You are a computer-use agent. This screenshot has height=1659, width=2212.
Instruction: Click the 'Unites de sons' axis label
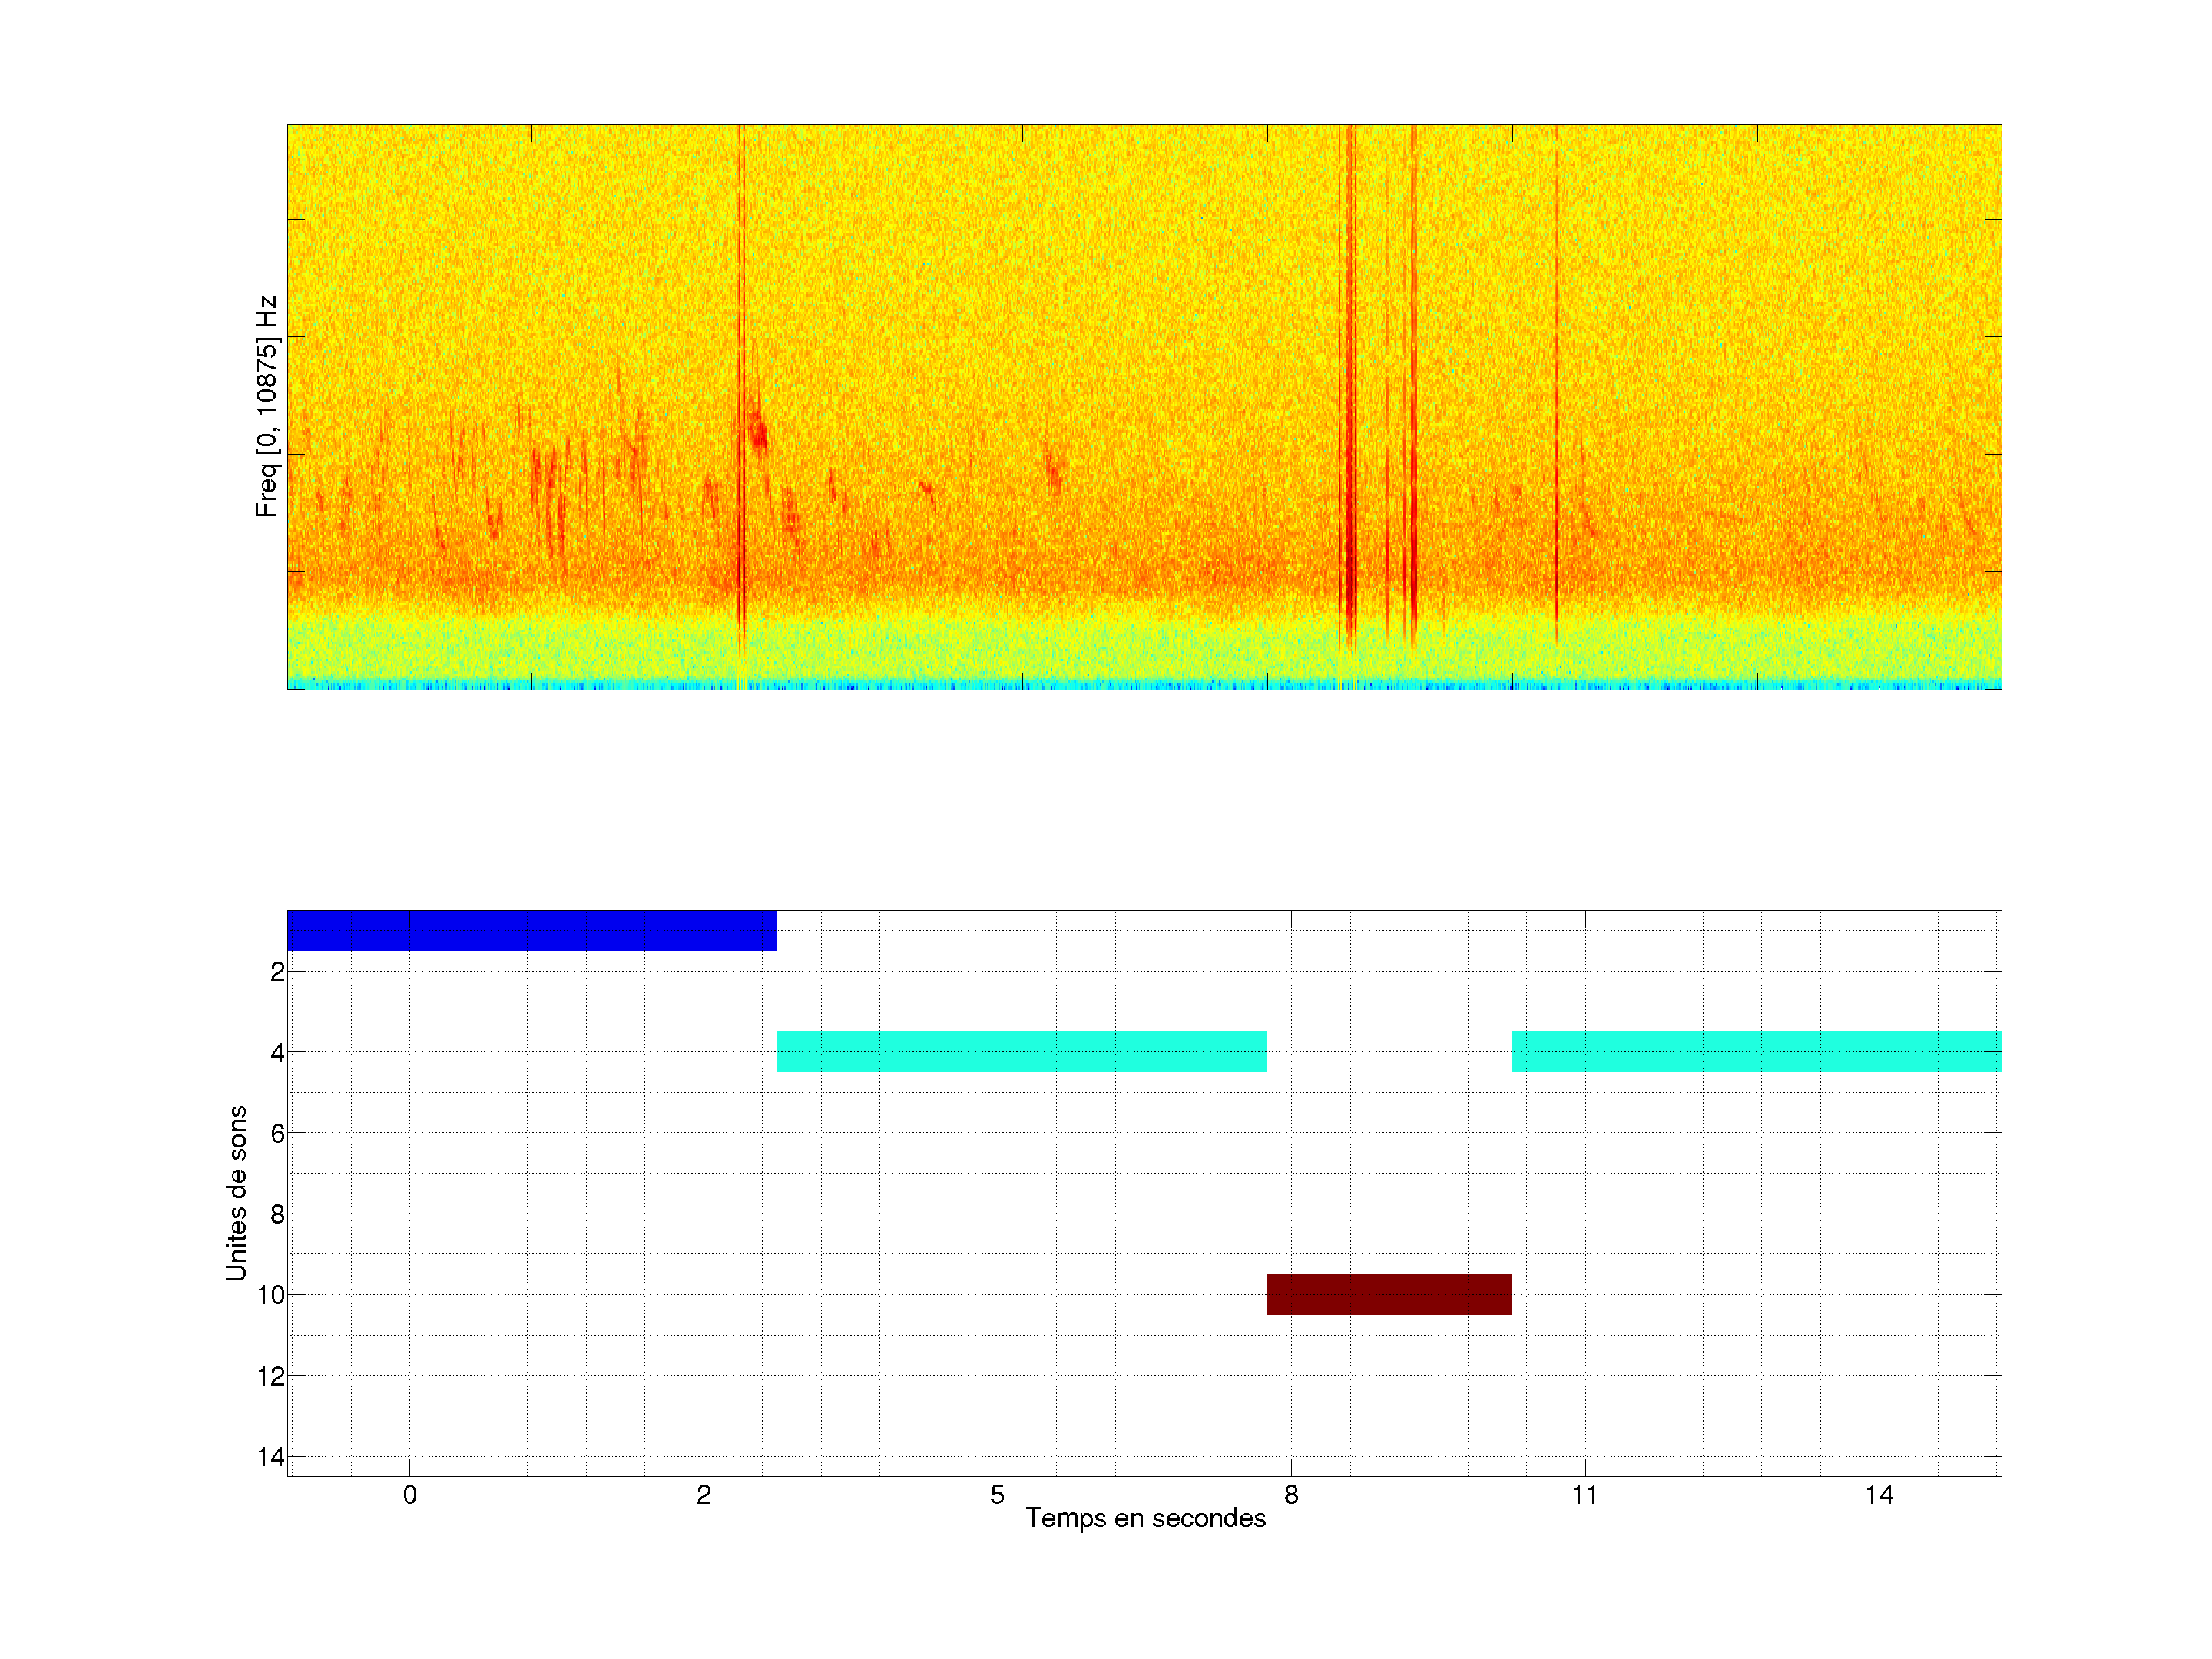(x=236, y=1193)
